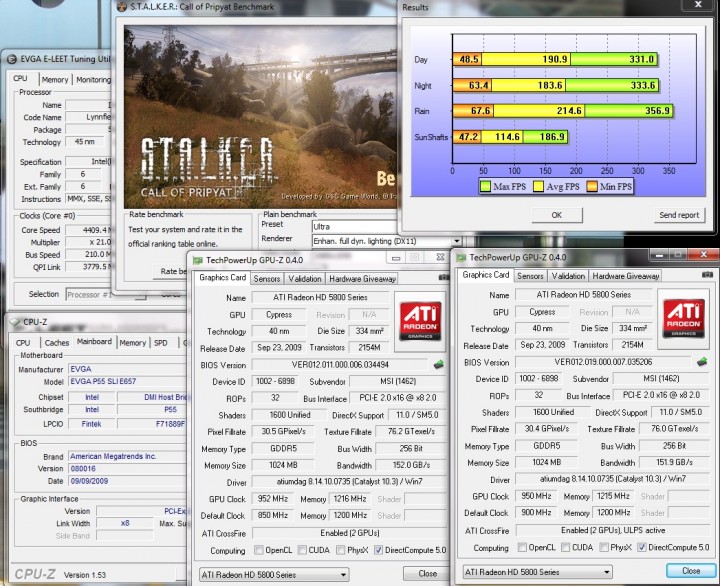Toggle OpenCL checkbox in left GPU-Z window

[x=259, y=550]
